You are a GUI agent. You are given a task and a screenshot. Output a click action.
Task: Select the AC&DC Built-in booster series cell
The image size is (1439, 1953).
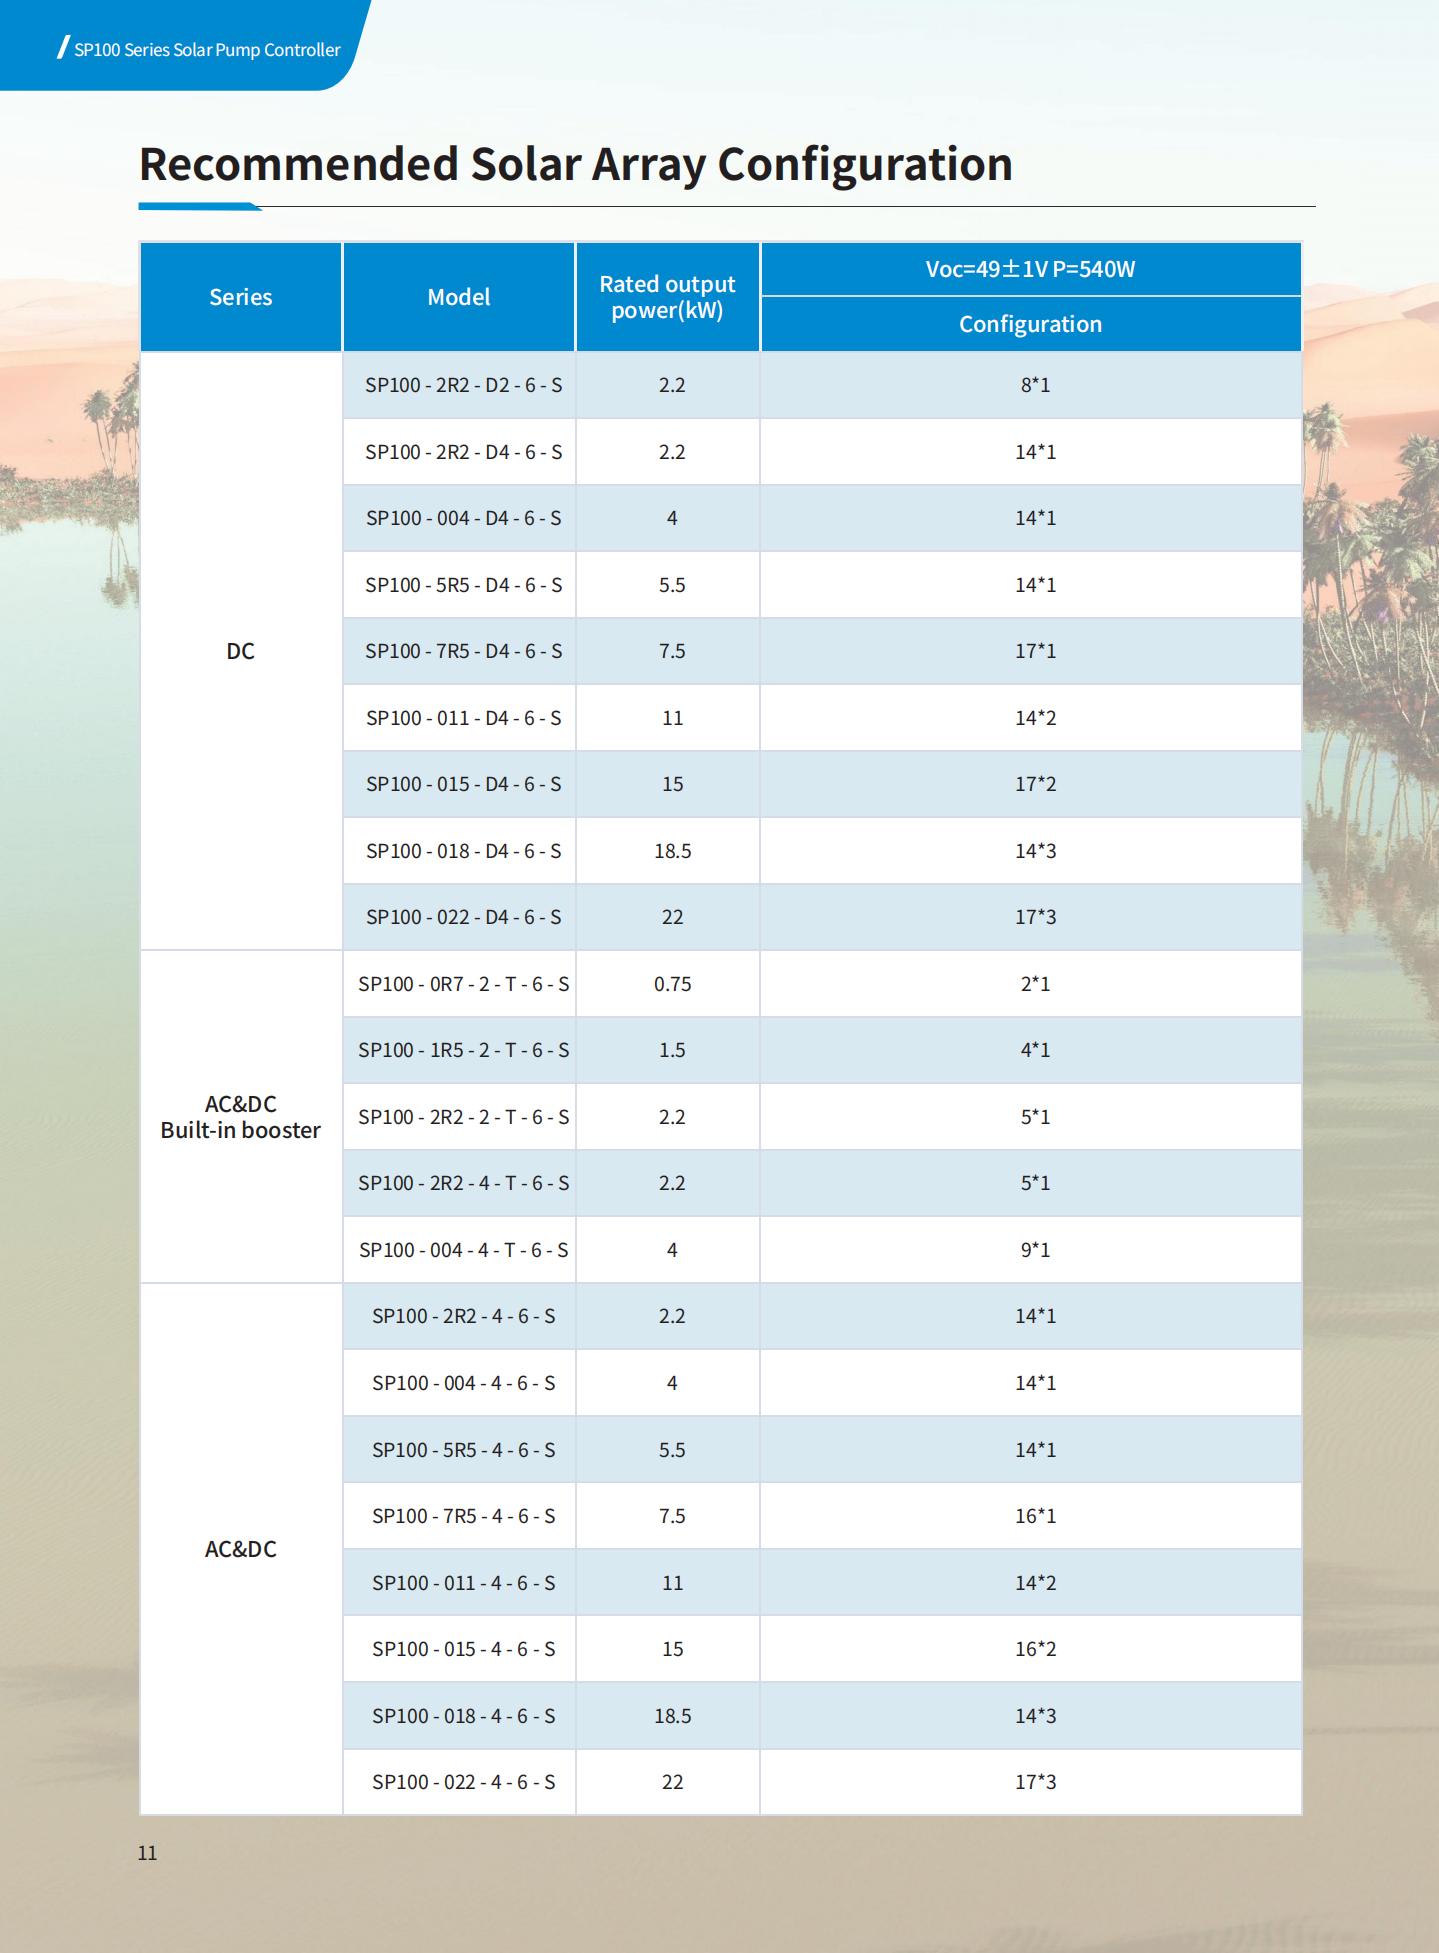(241, 1117)
